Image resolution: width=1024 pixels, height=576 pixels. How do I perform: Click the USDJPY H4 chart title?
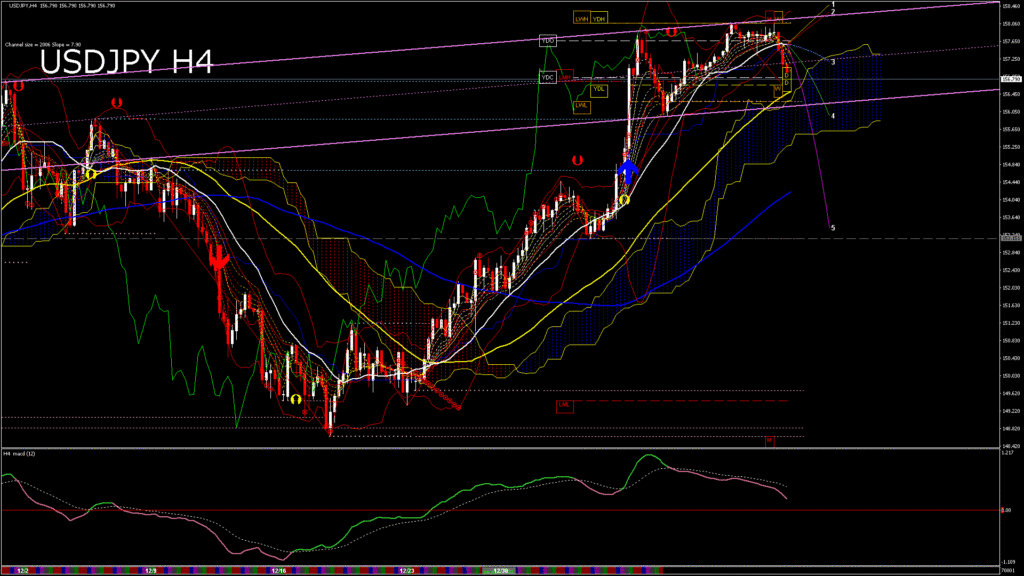click(x=126, y=63)
